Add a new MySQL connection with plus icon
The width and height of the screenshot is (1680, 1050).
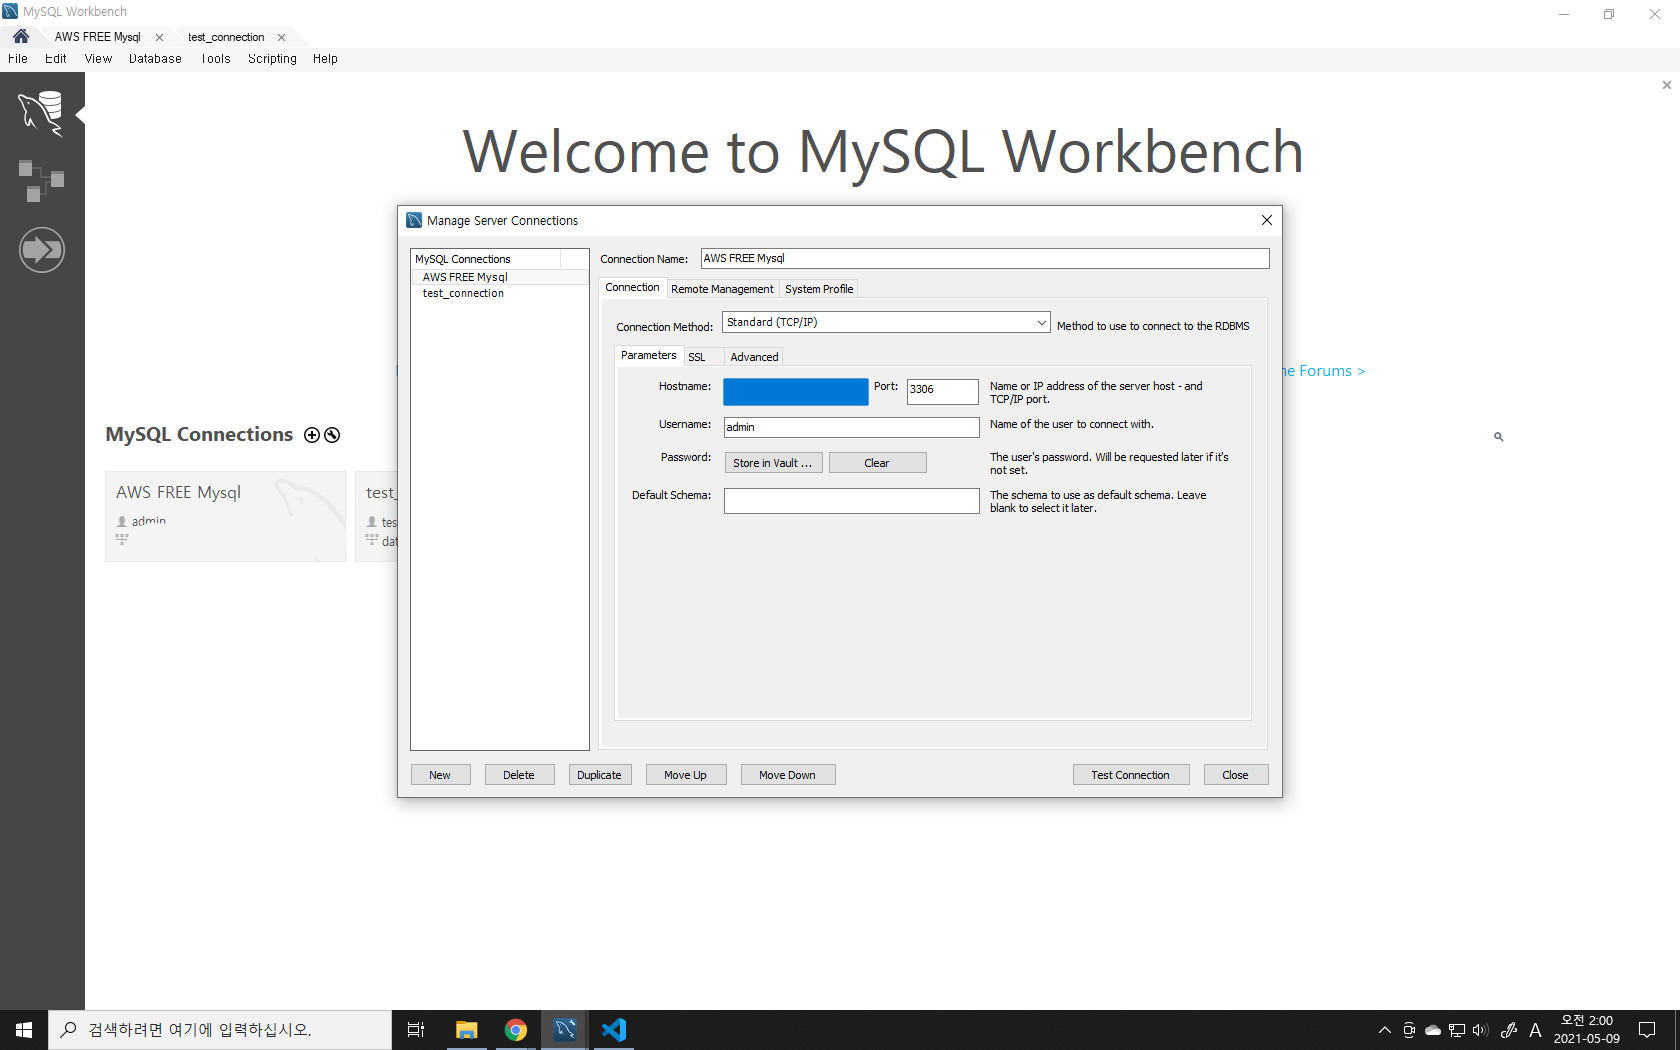point(312,435)
